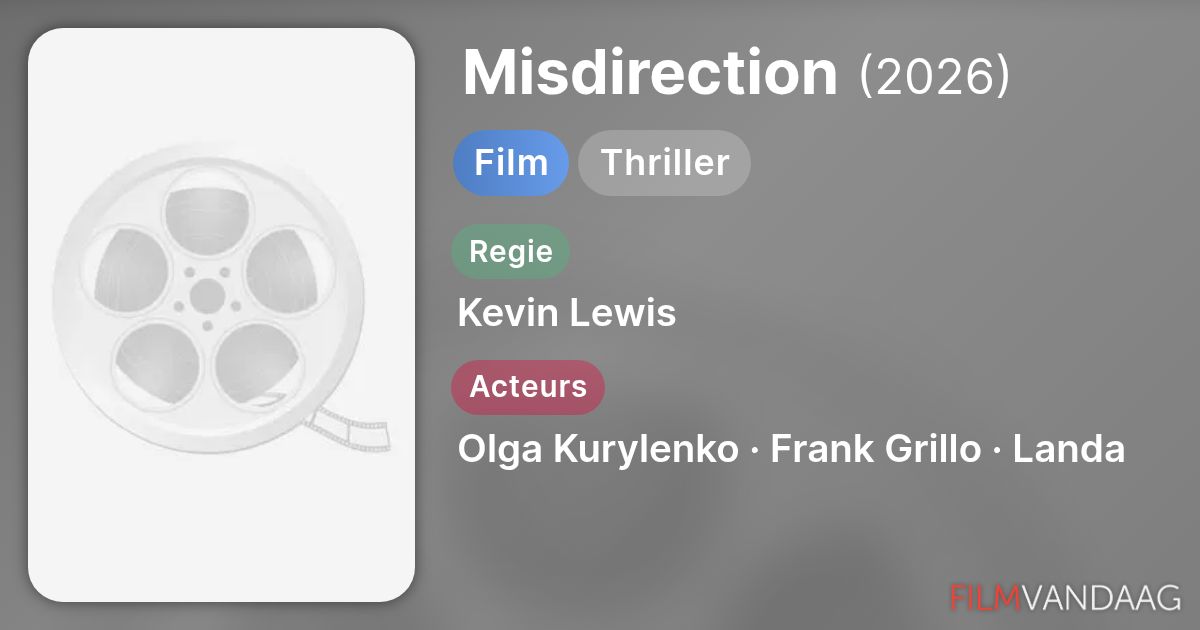Open director Kevin Lewis

pyautogui.click(x=566, y=313)
